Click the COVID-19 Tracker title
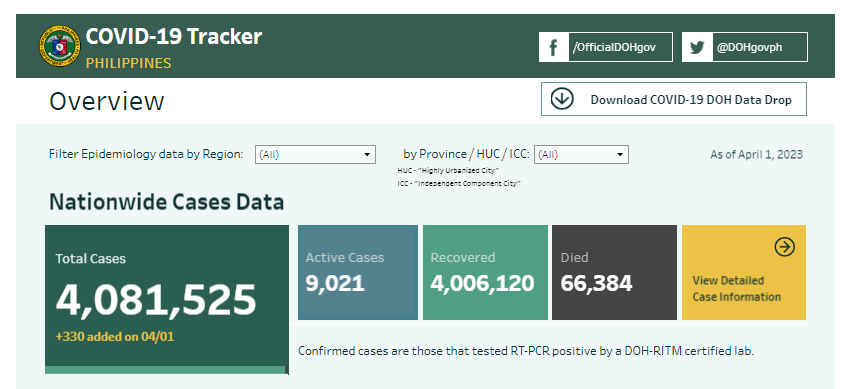 pos(174,37)
